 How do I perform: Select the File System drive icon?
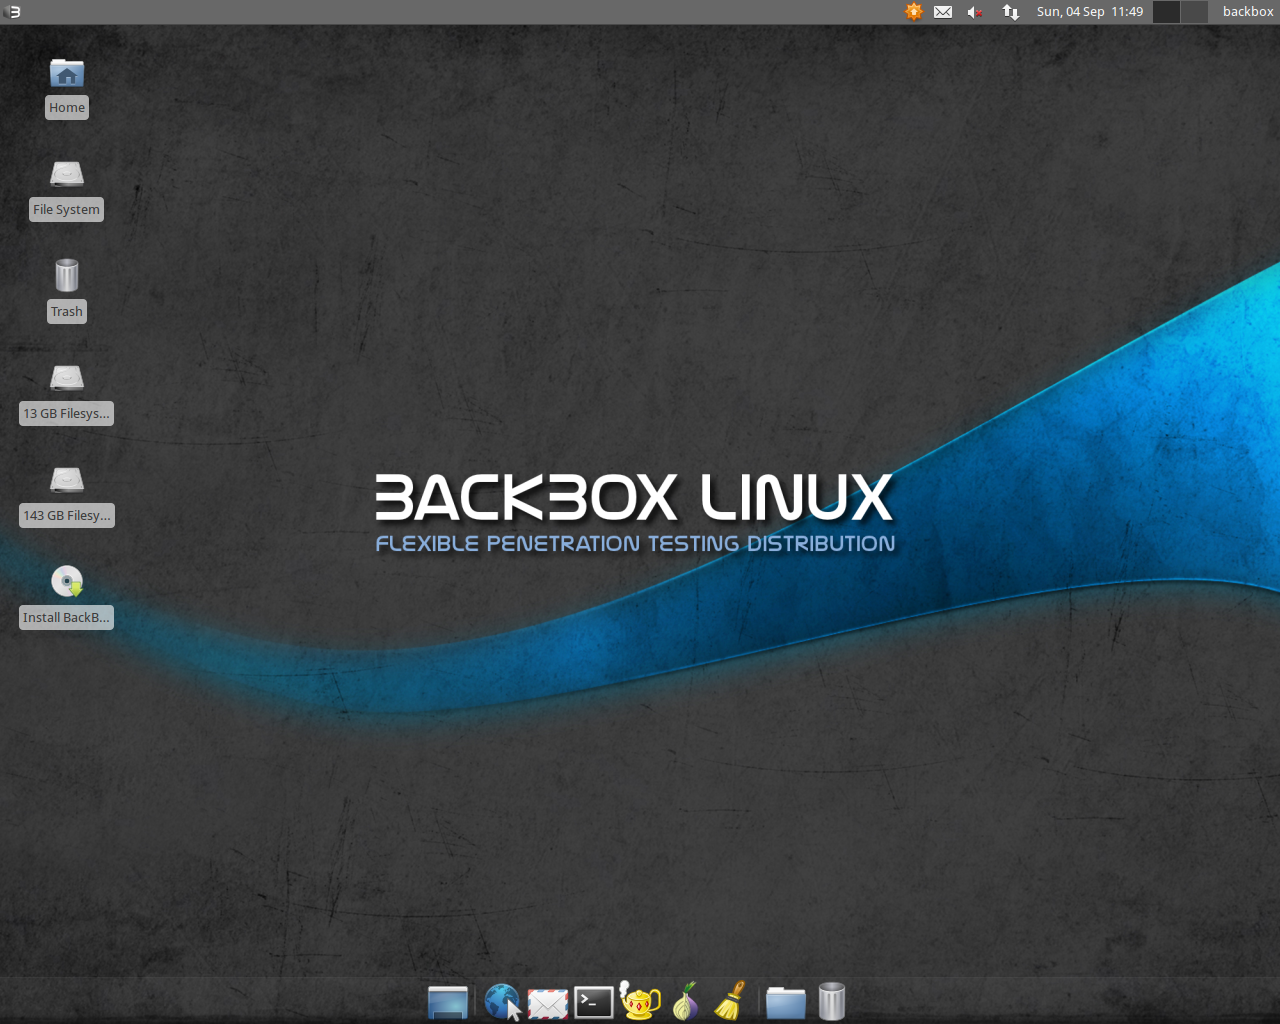pos(67,175)
